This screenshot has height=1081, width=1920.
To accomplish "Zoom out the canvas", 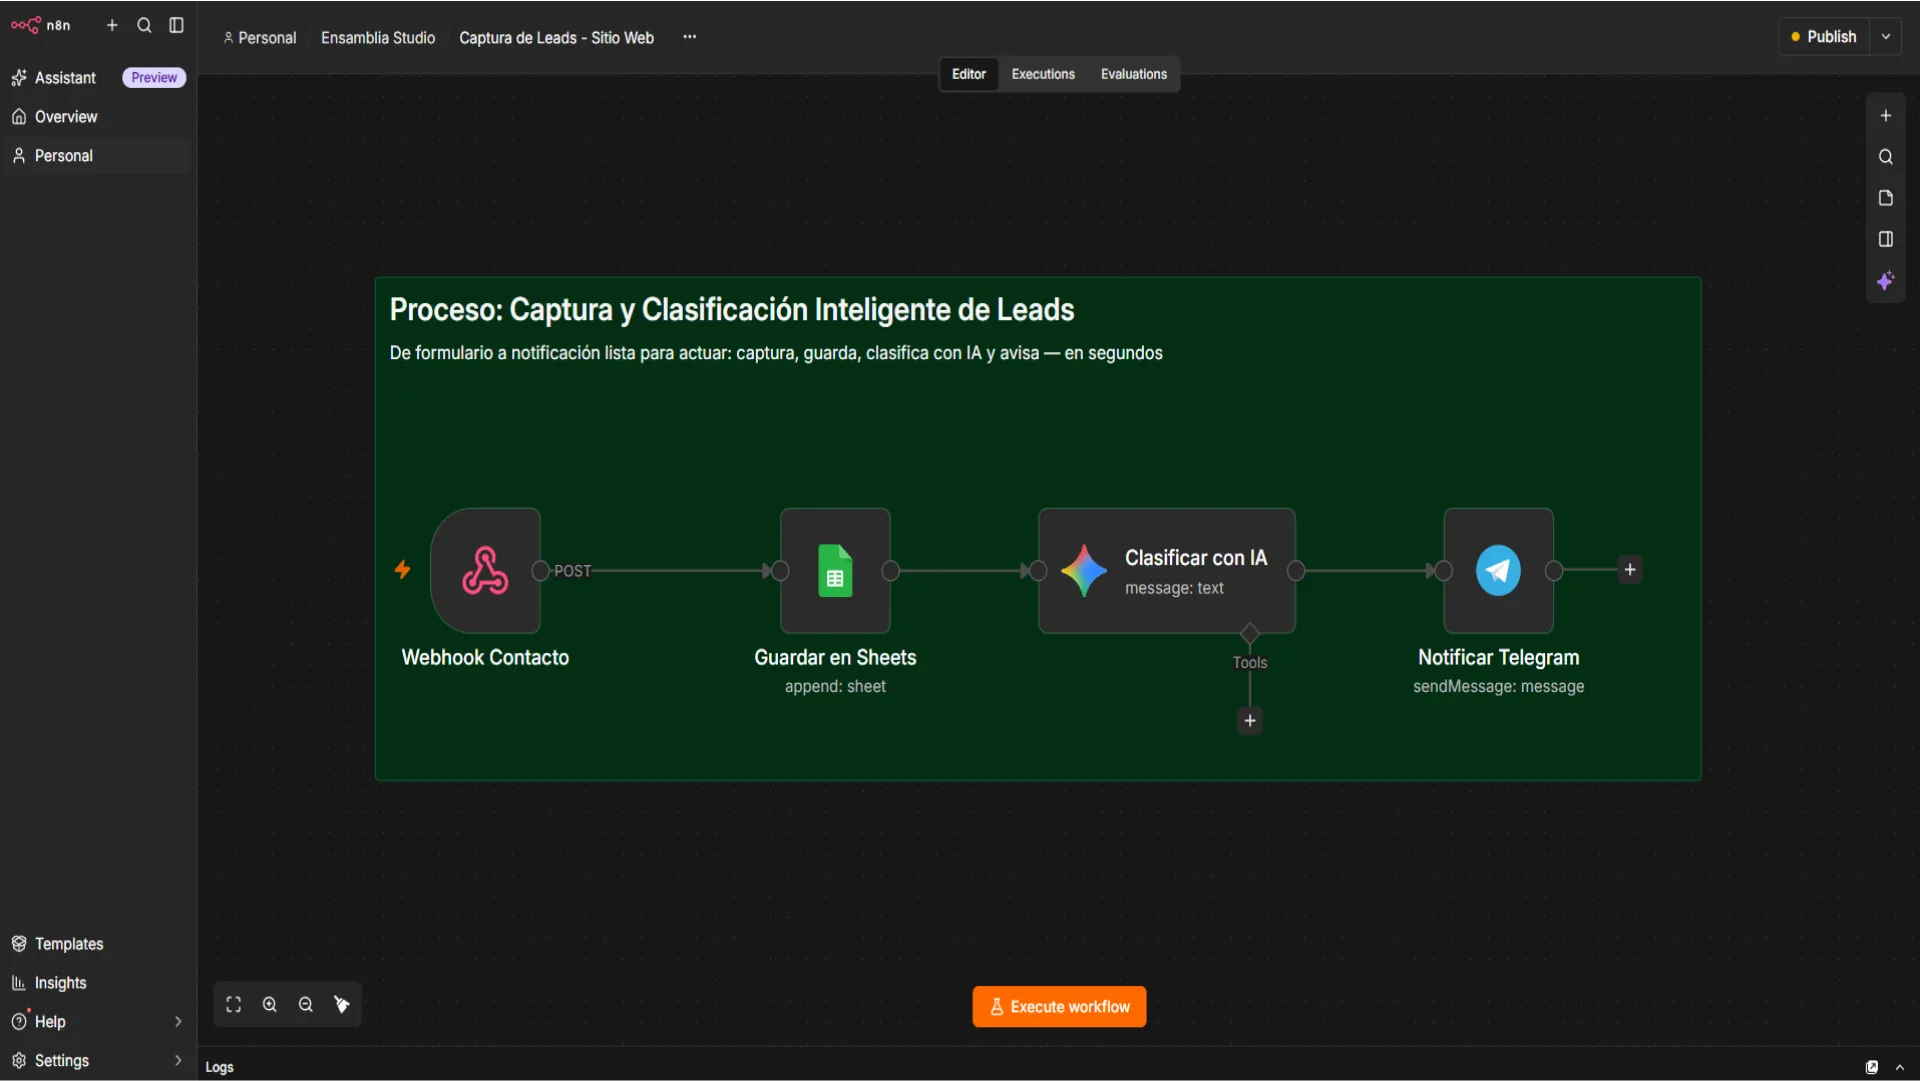I will click(306, 1005).
